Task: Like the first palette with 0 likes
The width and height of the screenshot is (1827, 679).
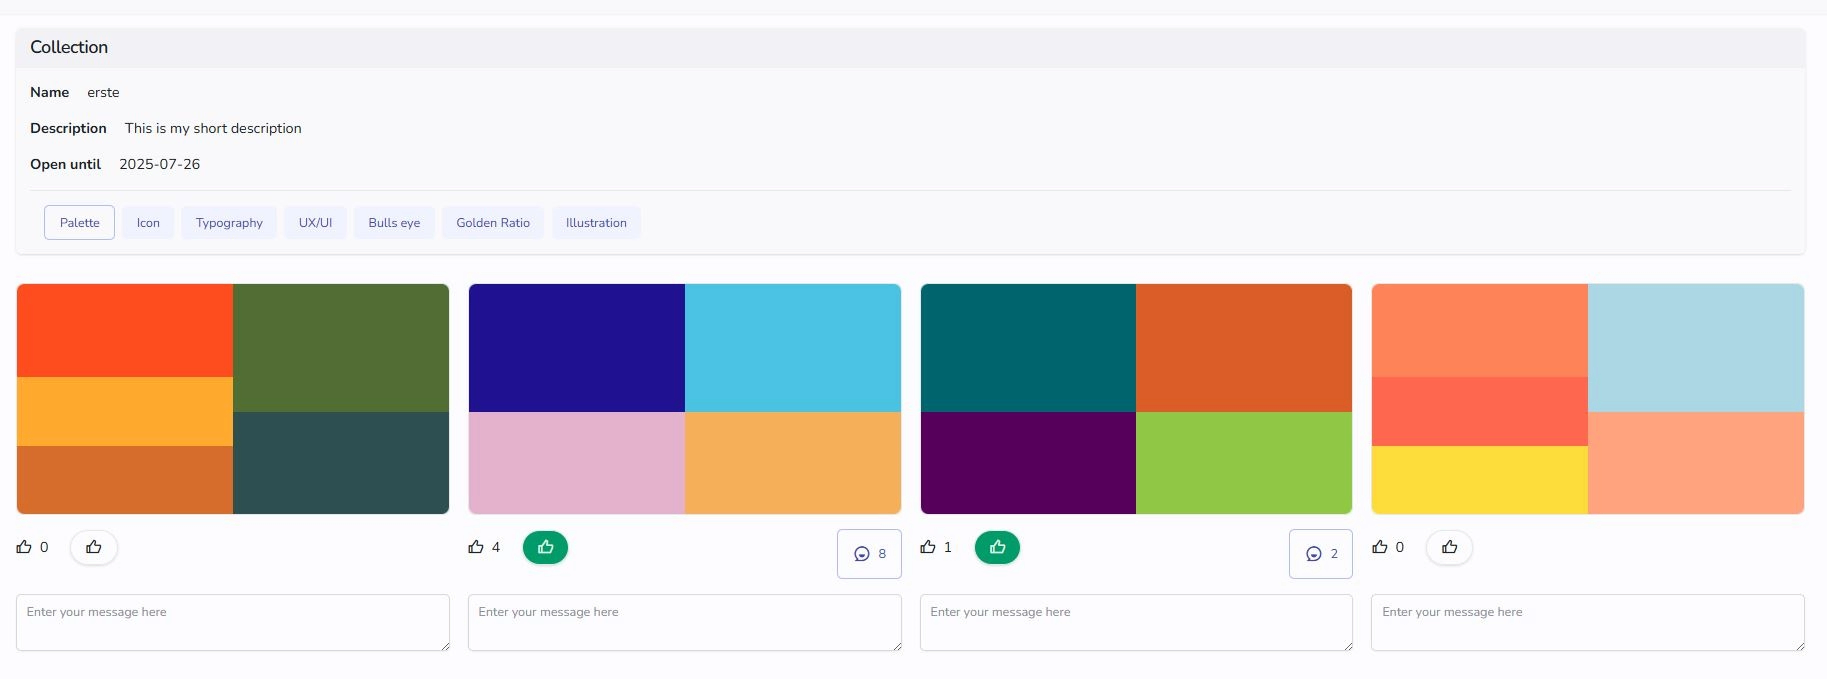Action: point(94,547)
